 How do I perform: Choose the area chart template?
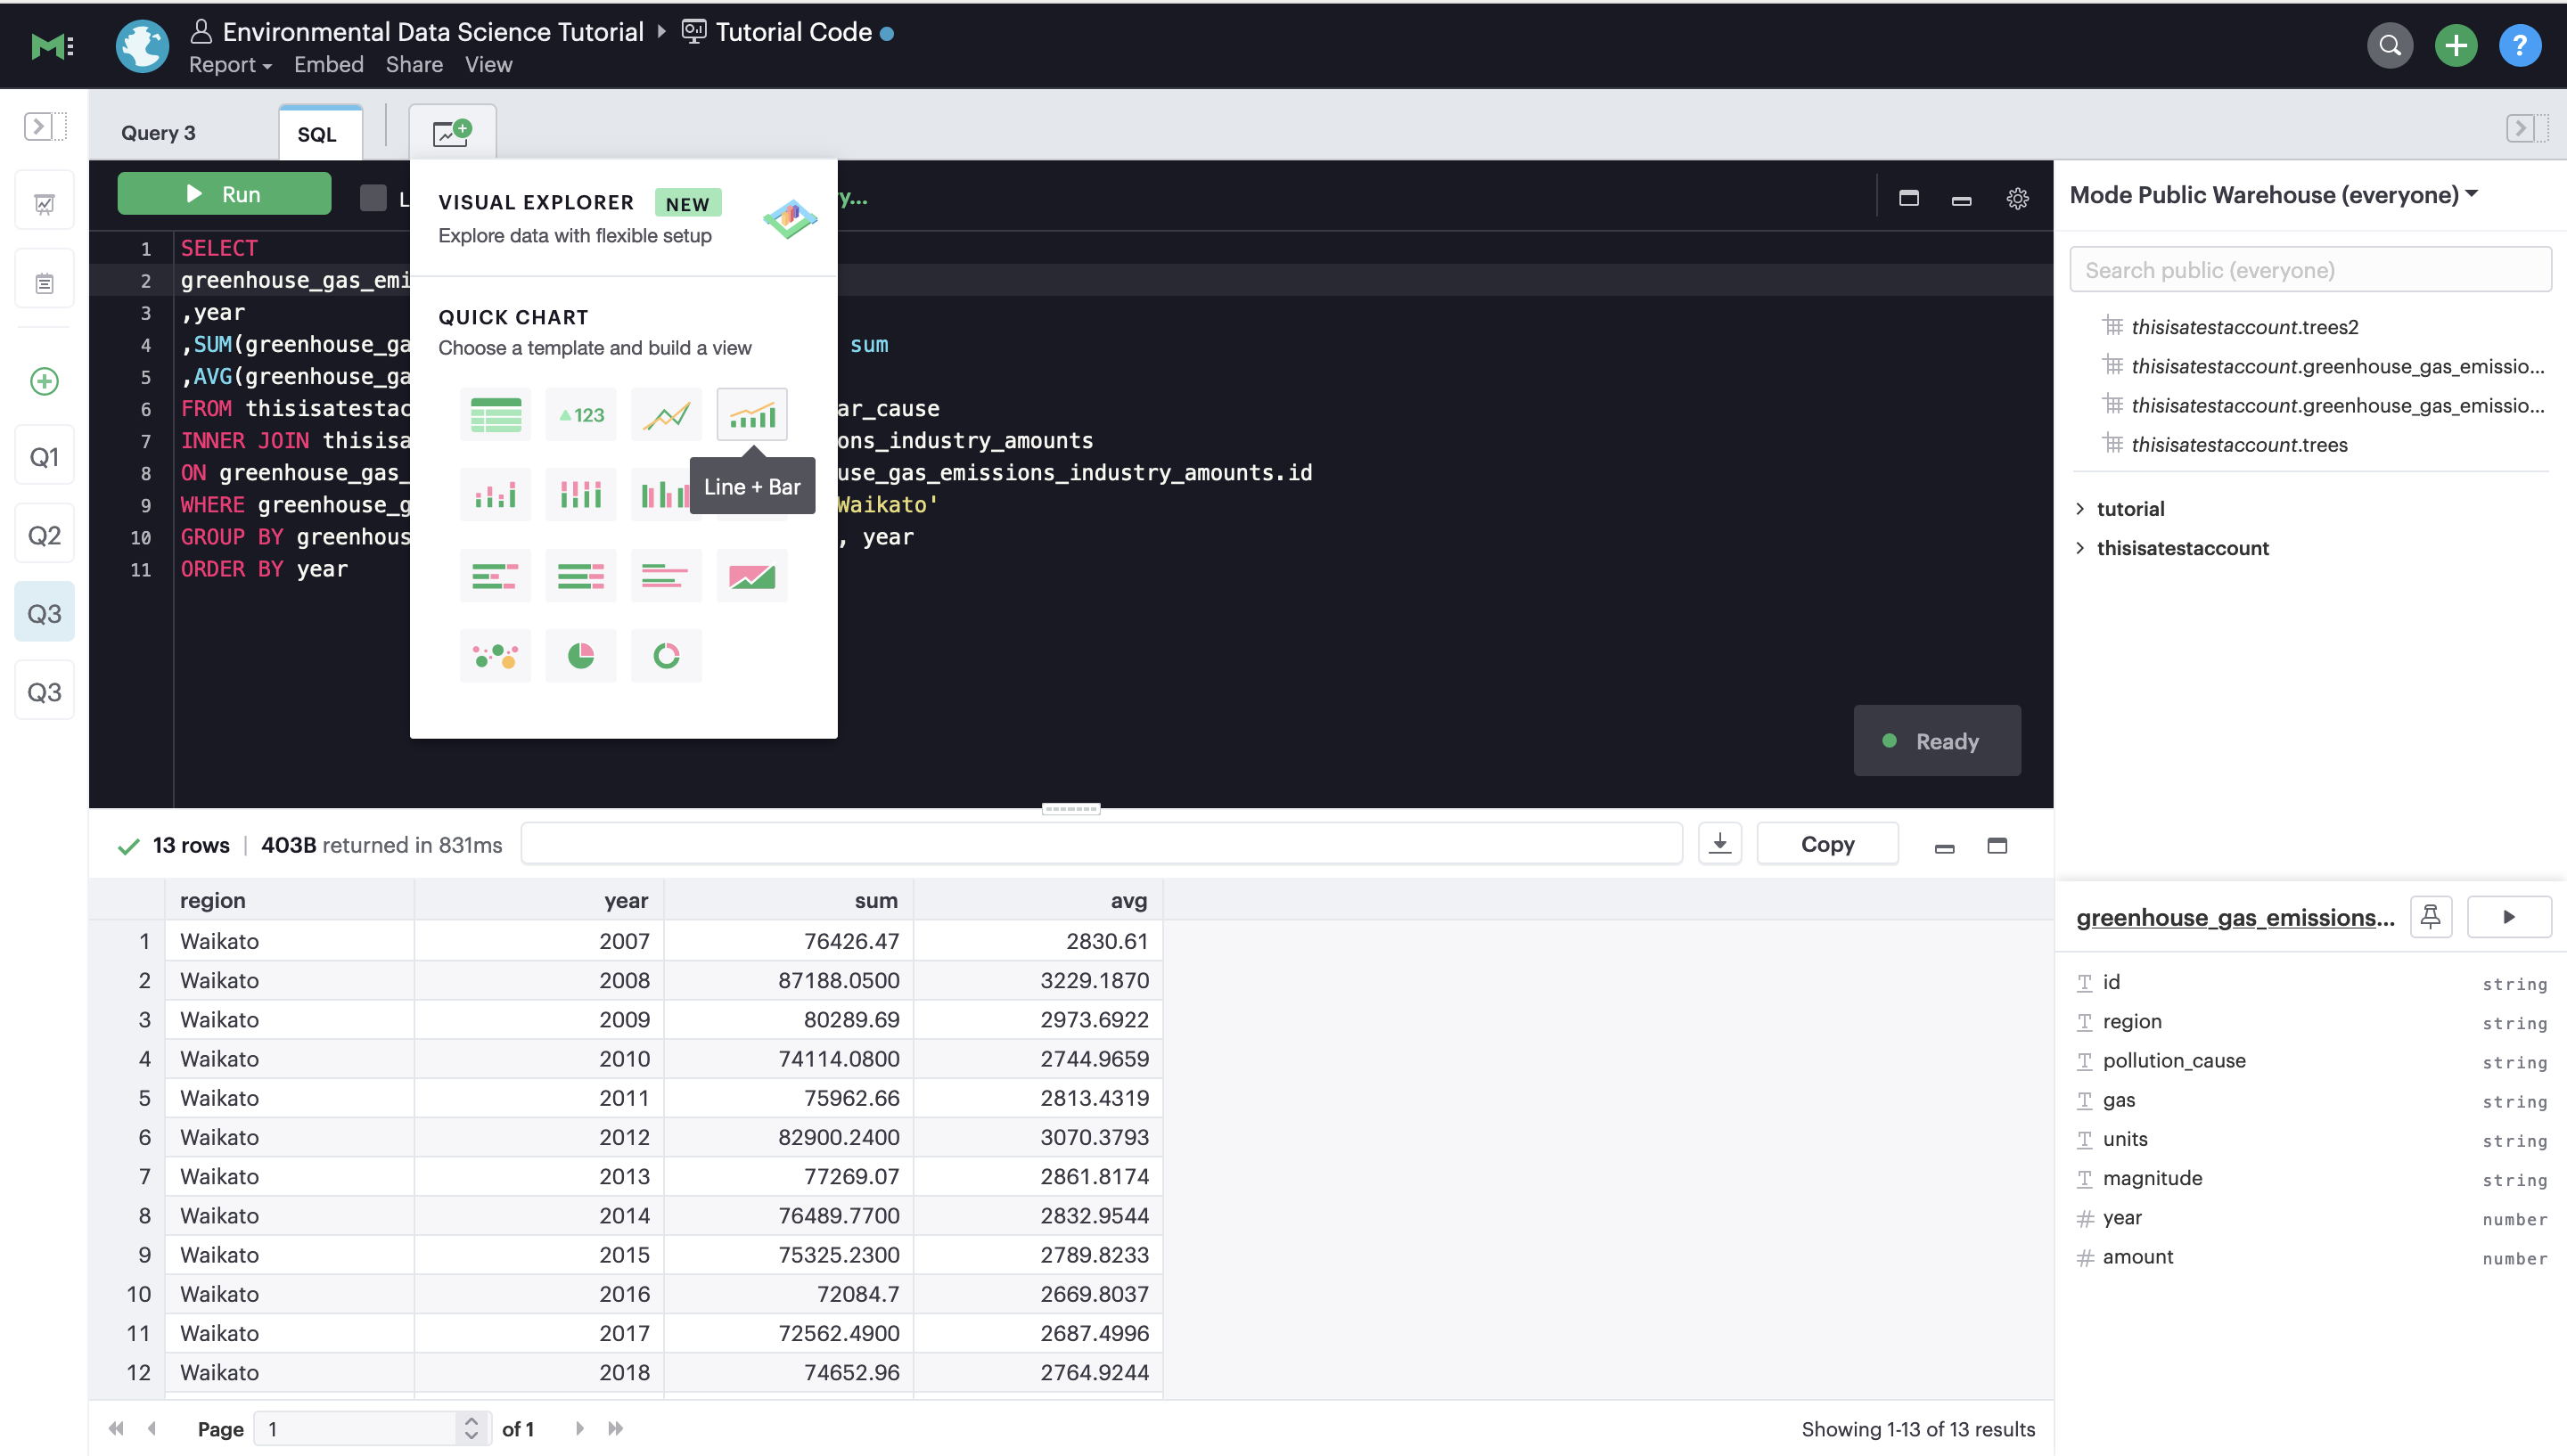[752, 575]
